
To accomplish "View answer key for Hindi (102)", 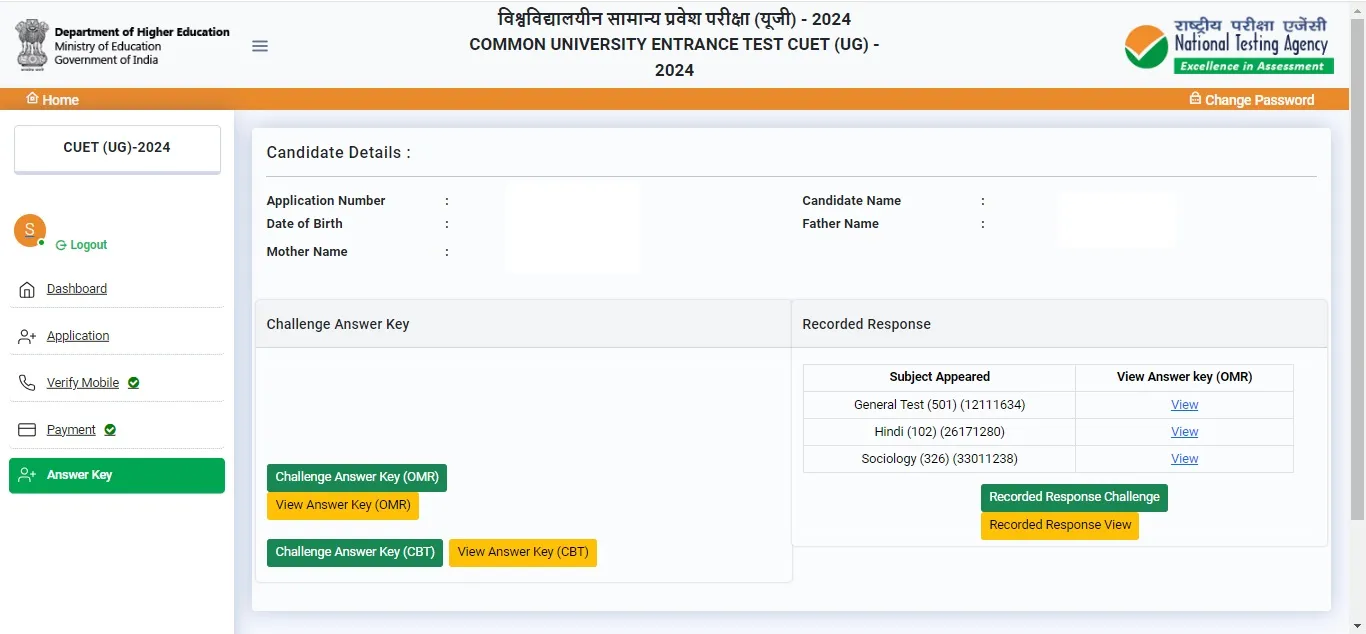I will point(1184,432).
